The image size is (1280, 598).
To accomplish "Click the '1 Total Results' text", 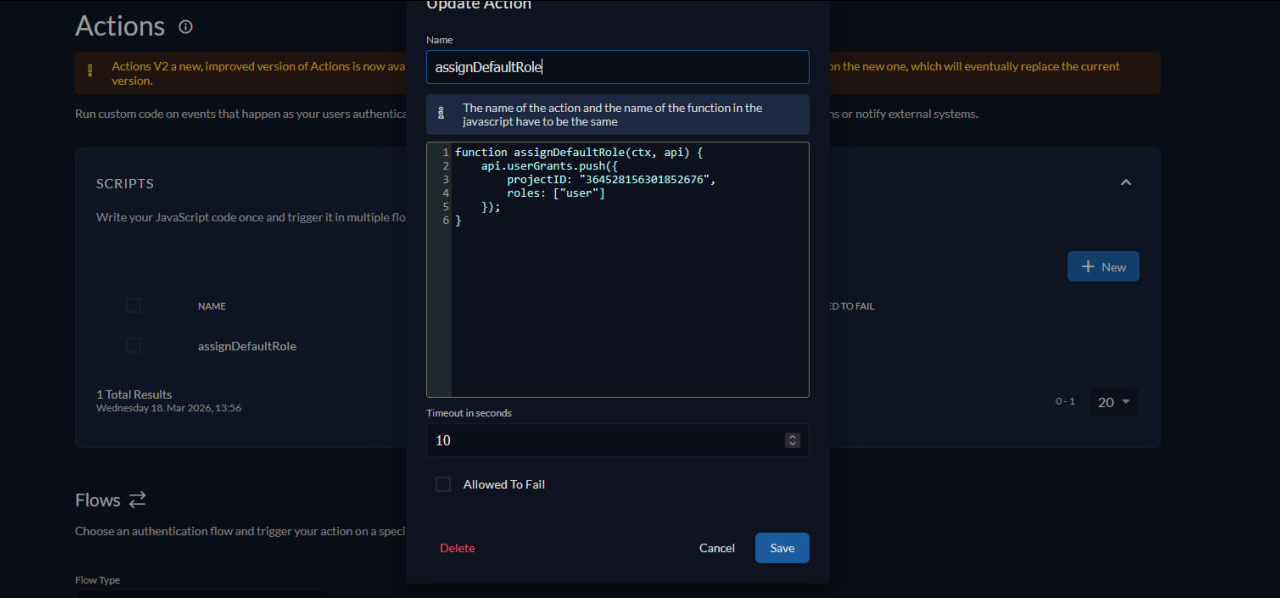I will (134, 395).
